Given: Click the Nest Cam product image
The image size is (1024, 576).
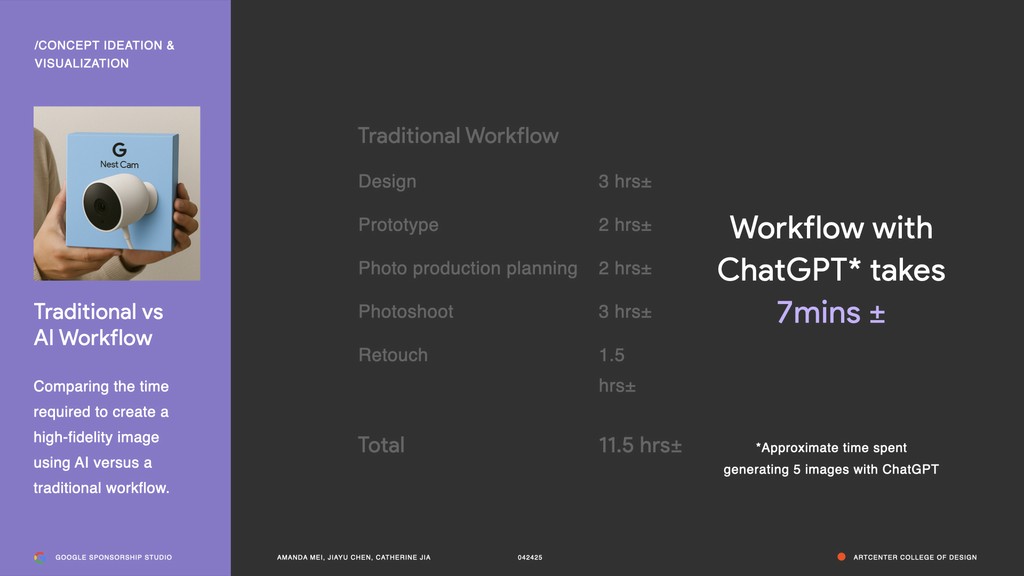Looking at the screenshot, I should coord(117,193).
